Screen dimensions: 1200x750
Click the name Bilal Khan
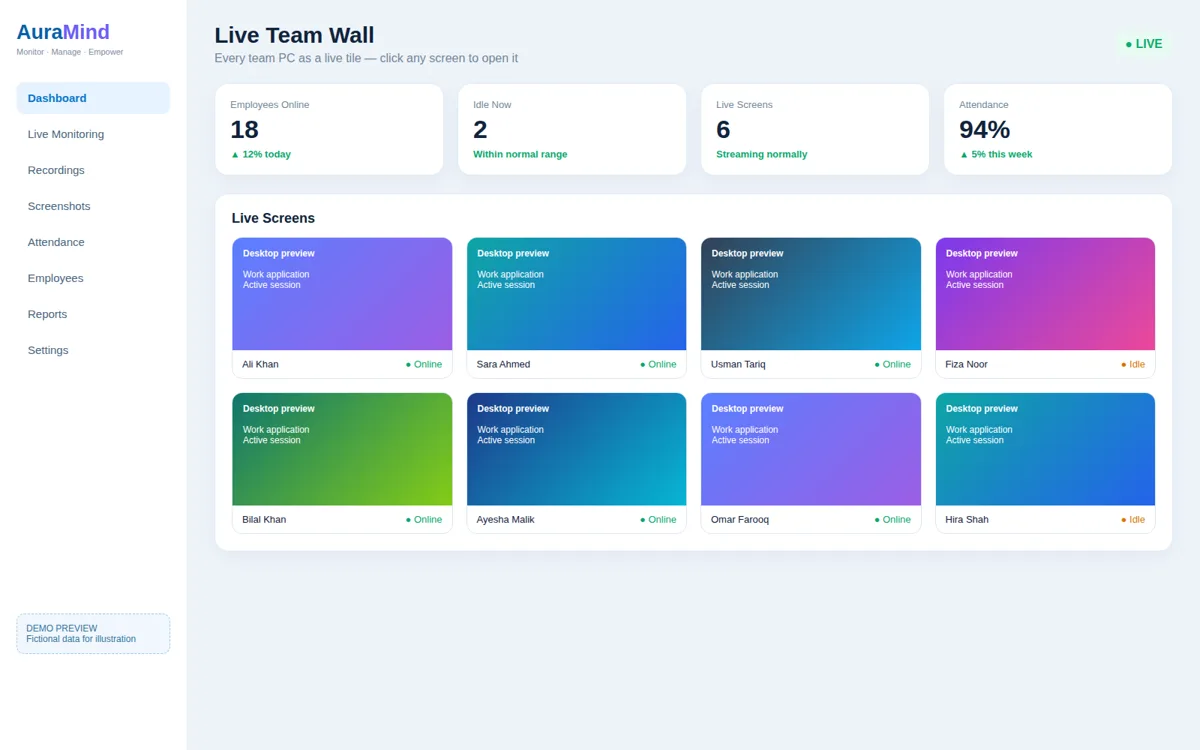click(264, 520)
